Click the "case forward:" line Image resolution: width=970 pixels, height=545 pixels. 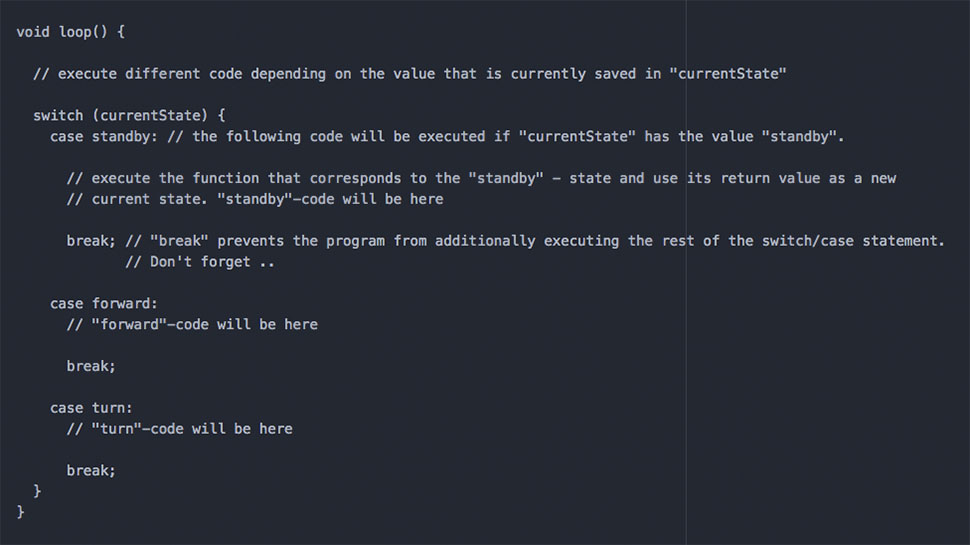pyautogui.click(x=104, y=303)
